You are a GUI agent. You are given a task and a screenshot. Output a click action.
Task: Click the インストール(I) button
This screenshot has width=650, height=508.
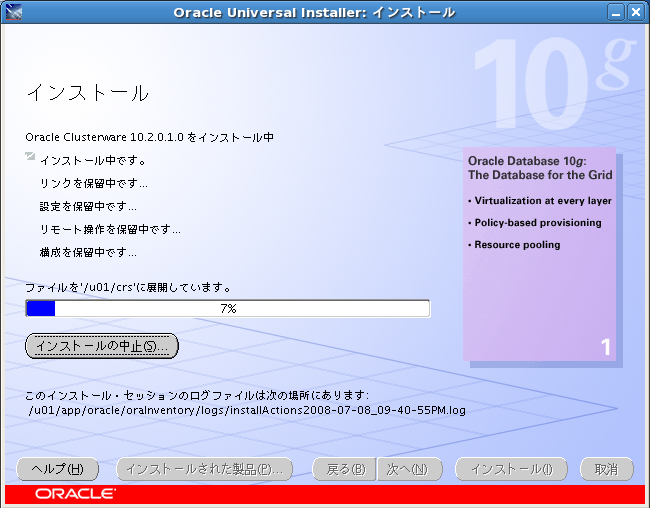point(511,469)
